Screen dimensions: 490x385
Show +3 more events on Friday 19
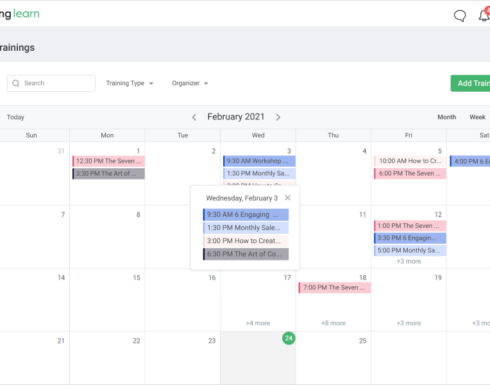point(409,323)
